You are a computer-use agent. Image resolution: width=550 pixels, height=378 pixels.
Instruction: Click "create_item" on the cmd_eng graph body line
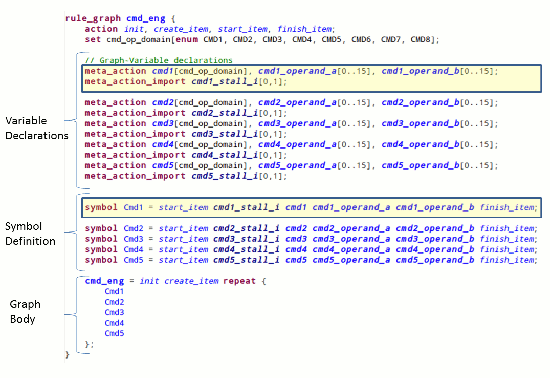(191, 281)
